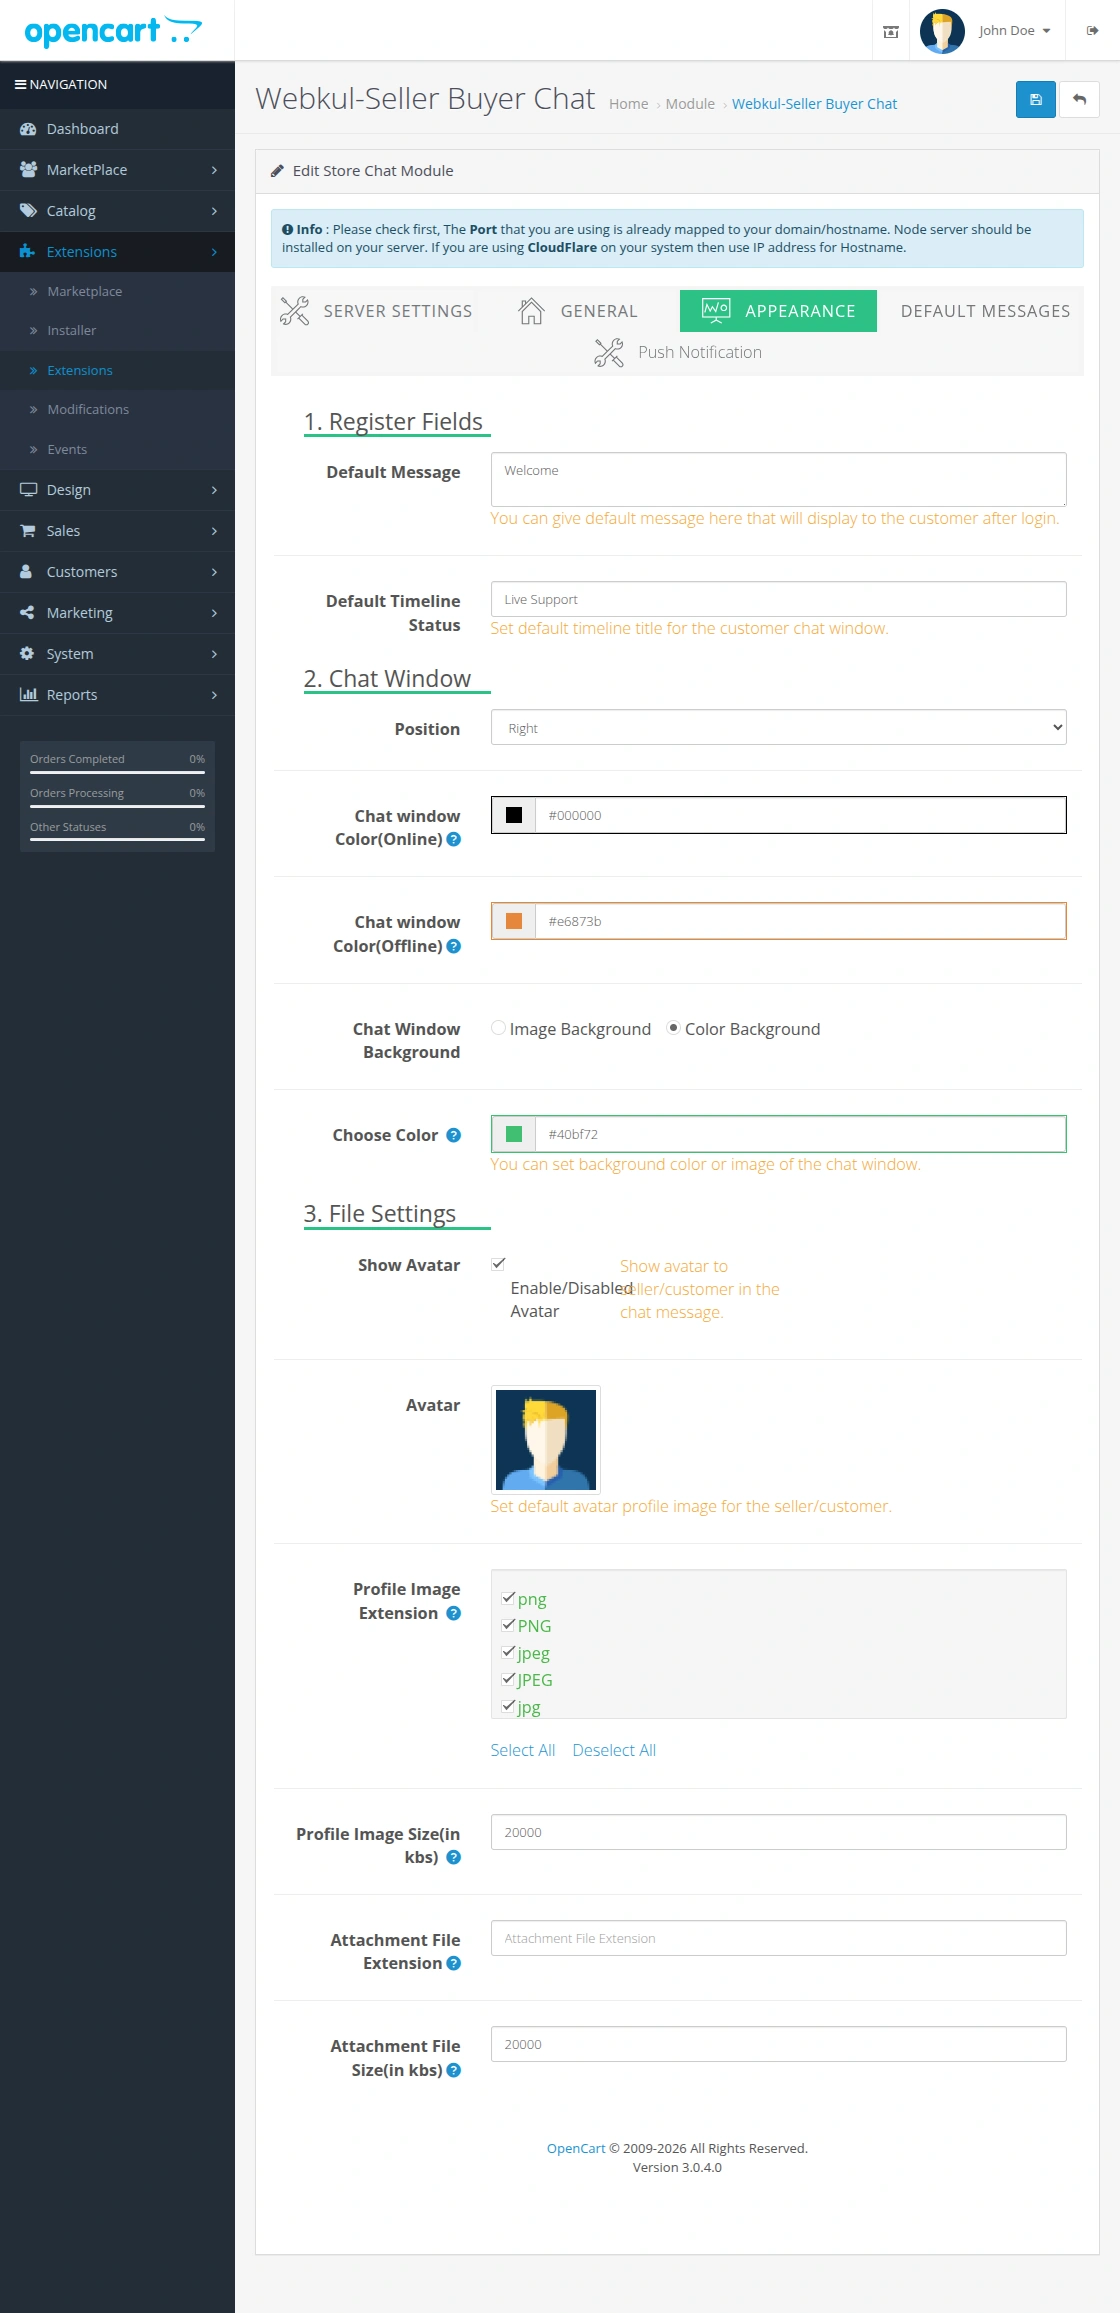The width and height of the screenshot is (1120, 2313).
Task: Click the Sales cart icon
Action: tap(27, 531)
